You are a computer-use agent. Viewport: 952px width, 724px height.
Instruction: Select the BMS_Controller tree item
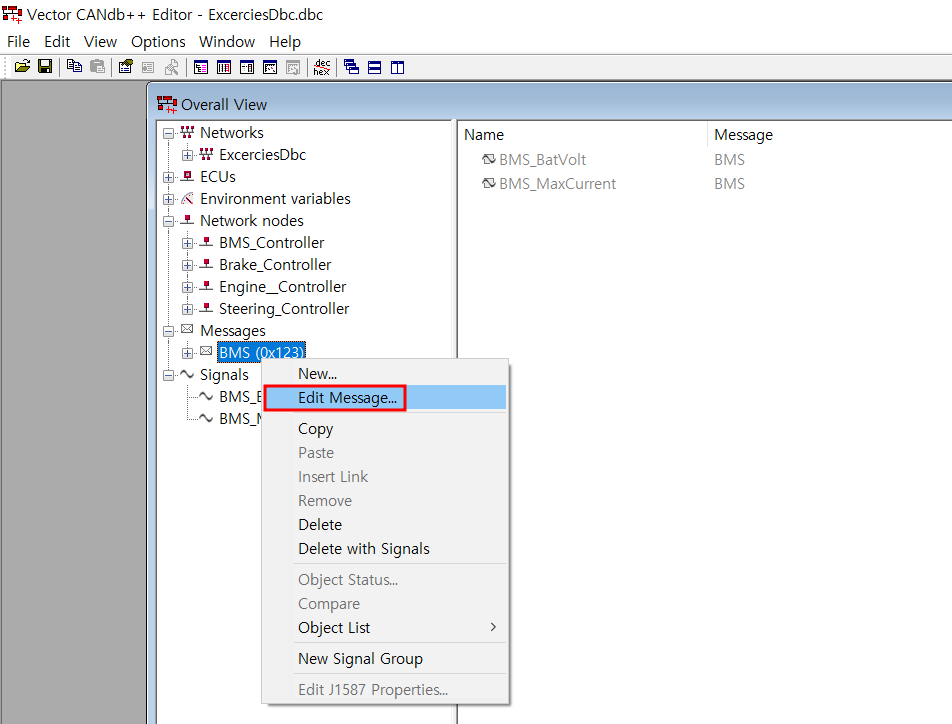click(x=271, y=243)
